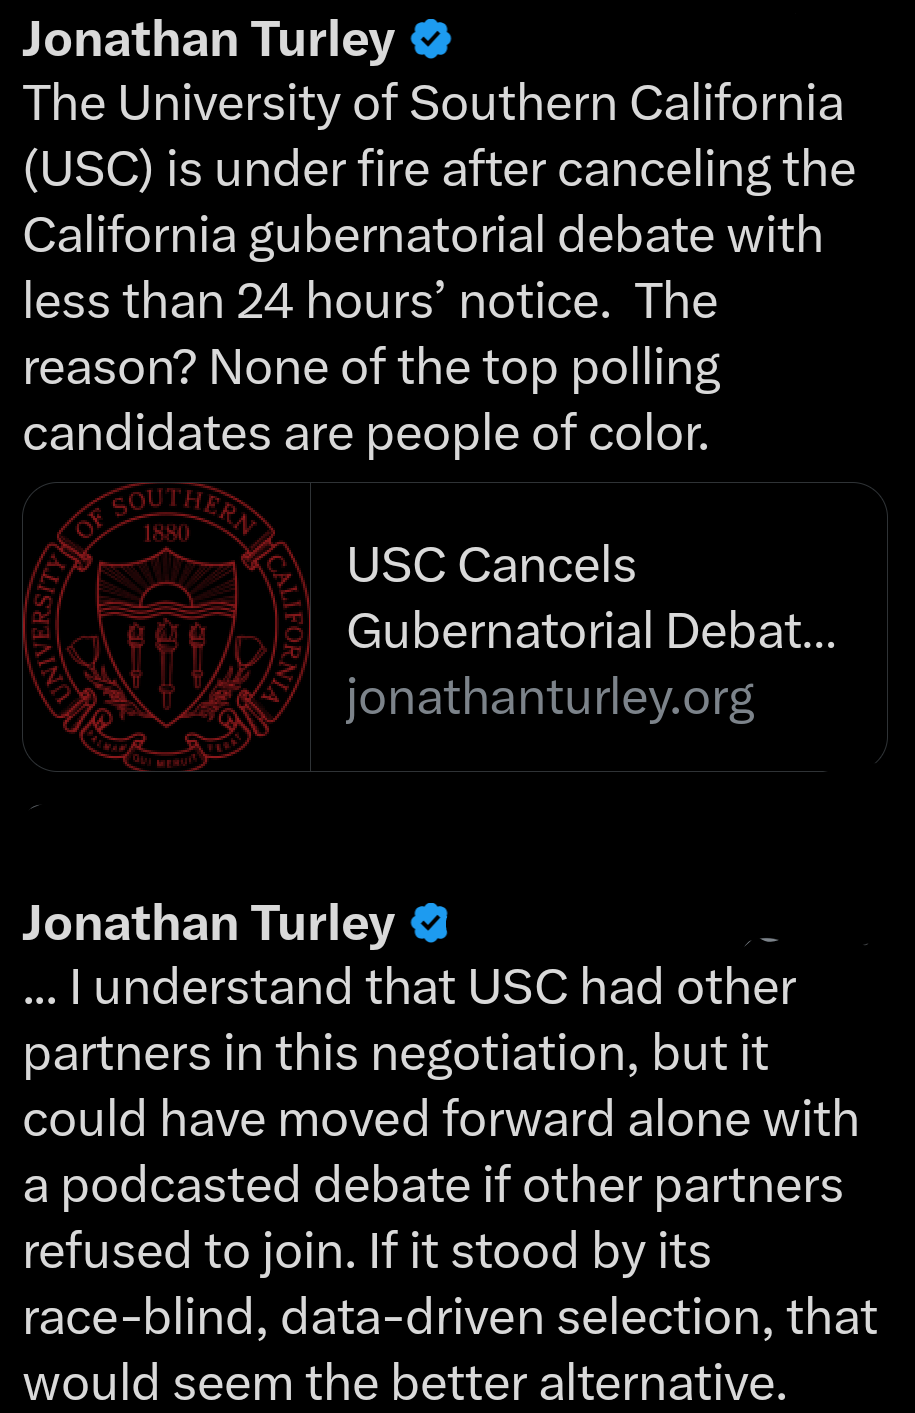The width and height of the screenshot is (915, 1413).
Task: Click the "podcasted debate" phrase
Action: click(x=265, y=1186)
